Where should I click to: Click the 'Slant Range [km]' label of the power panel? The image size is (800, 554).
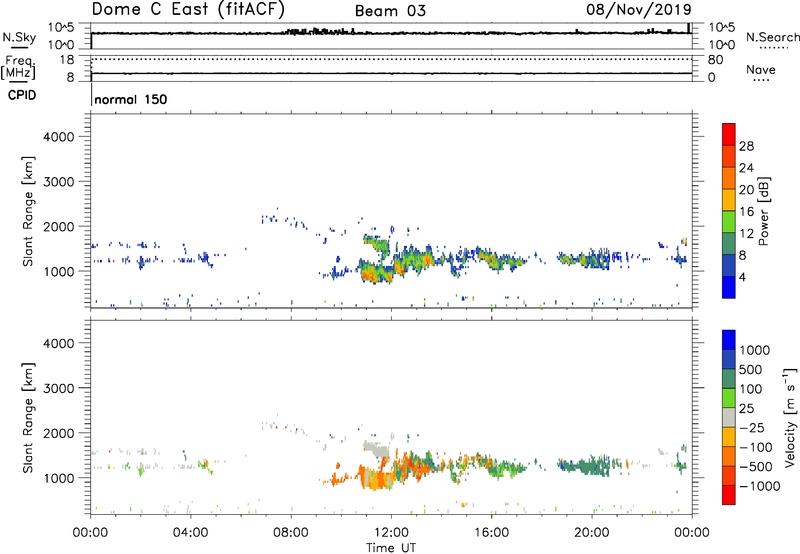(28, 211)
